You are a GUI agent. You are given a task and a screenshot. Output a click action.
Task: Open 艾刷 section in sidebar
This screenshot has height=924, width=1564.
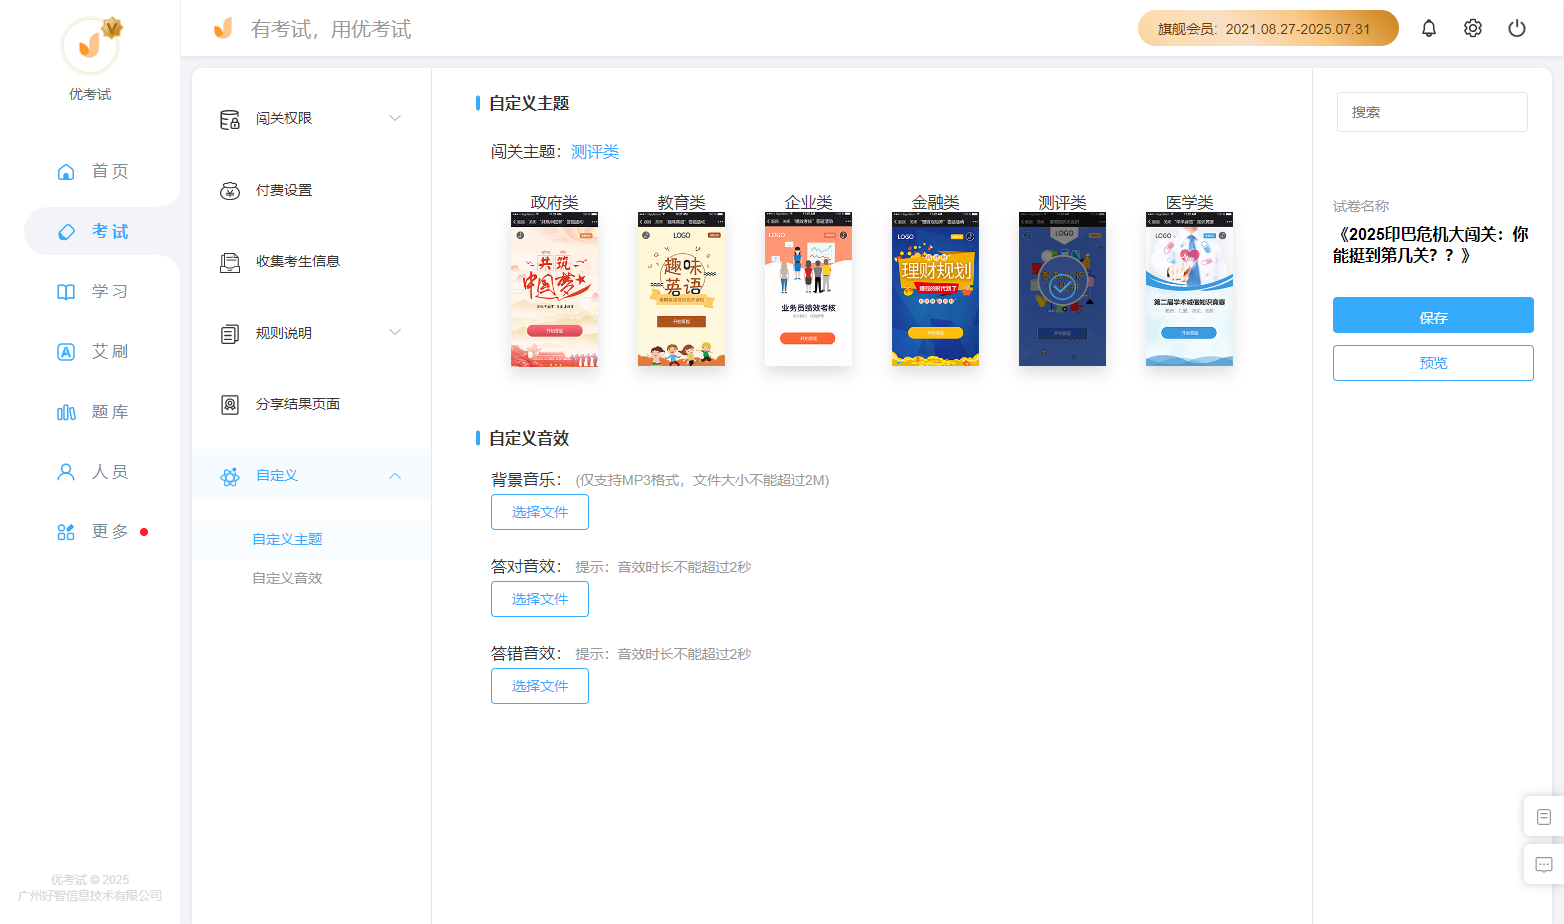[110, 352]
